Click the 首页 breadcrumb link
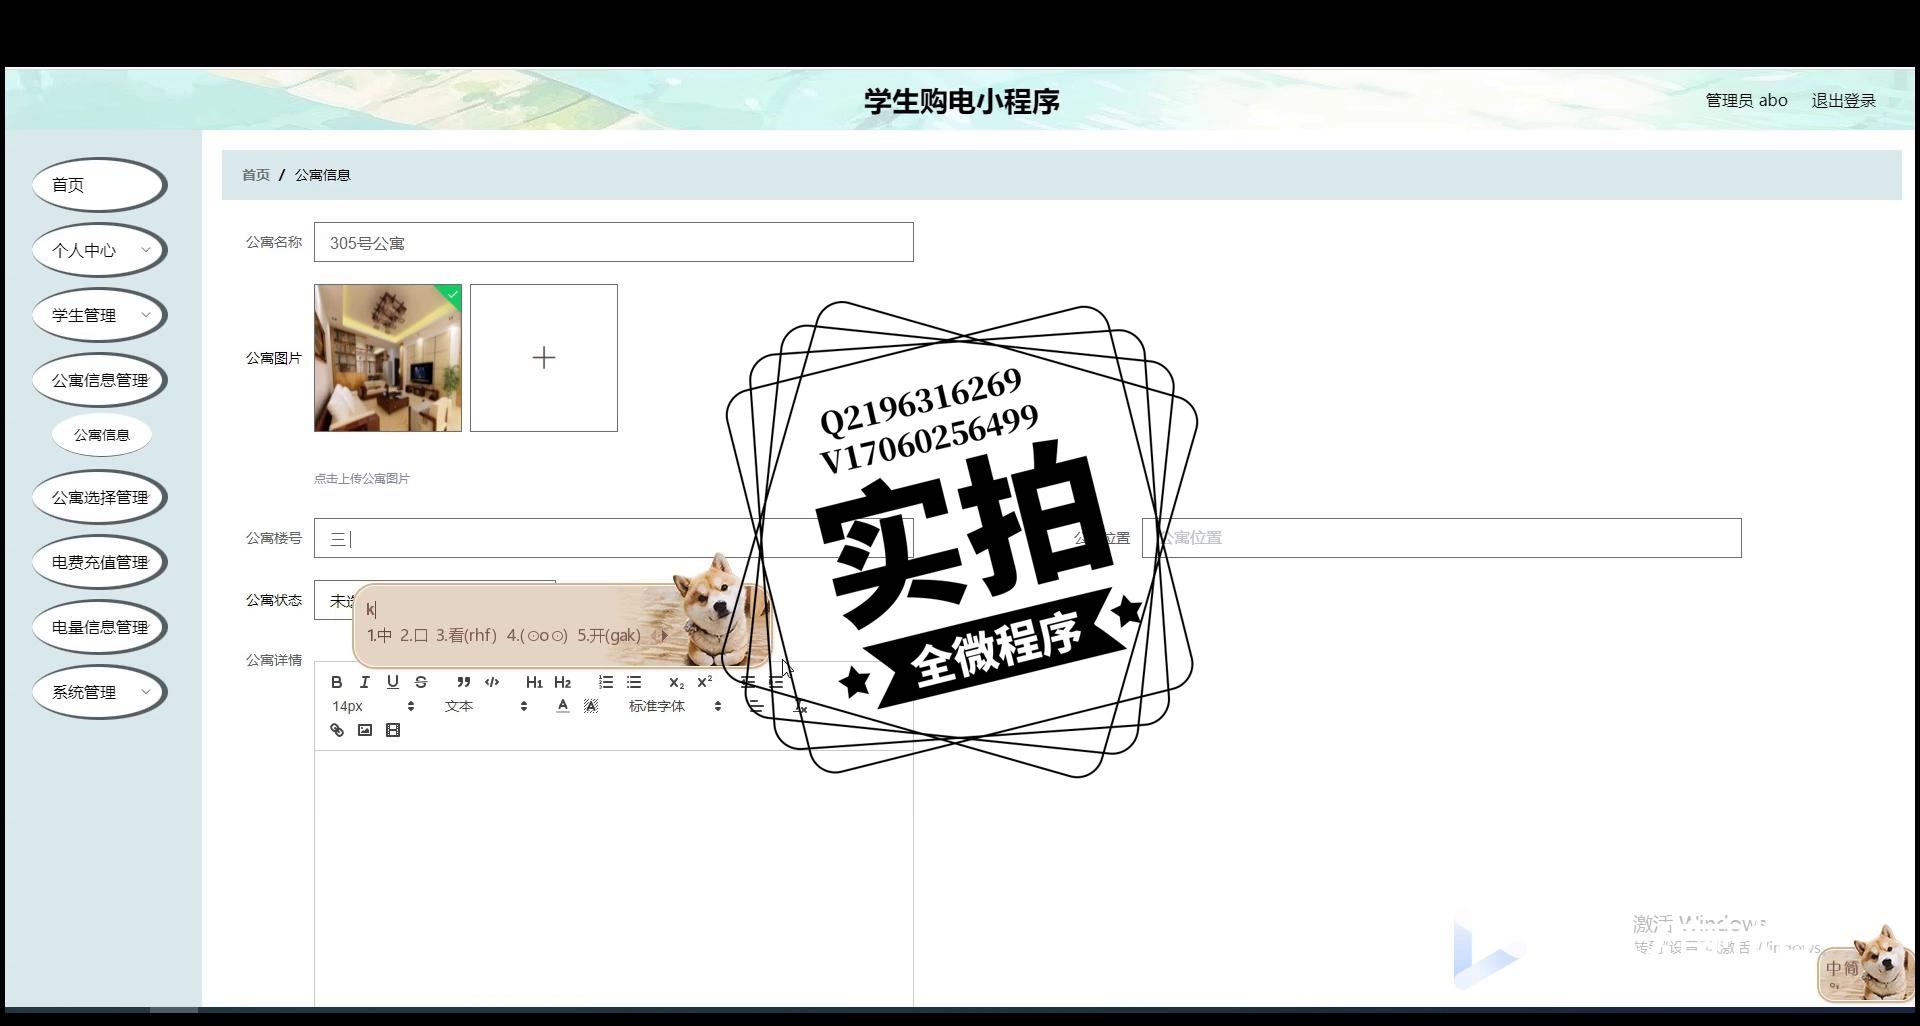 click(256, 175)
